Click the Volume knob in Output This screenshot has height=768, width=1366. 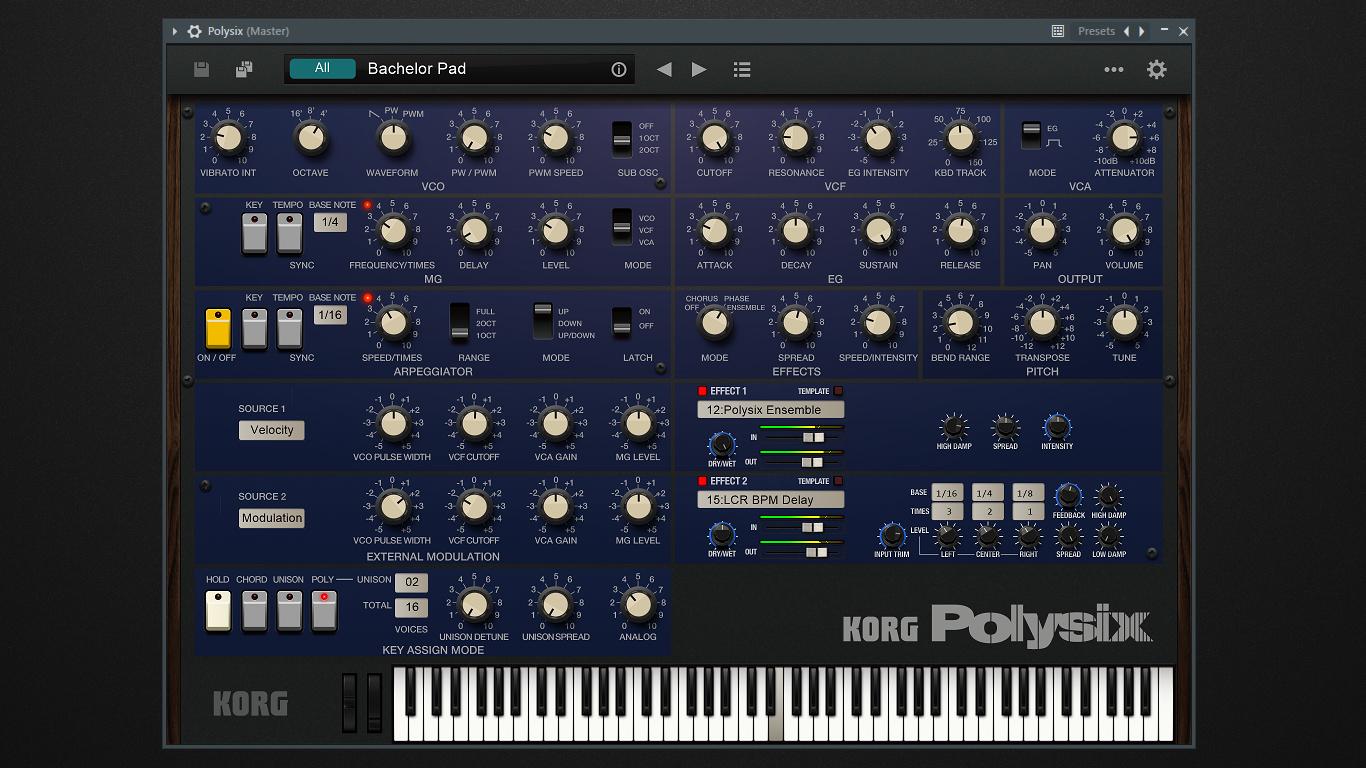(1124, 231)
